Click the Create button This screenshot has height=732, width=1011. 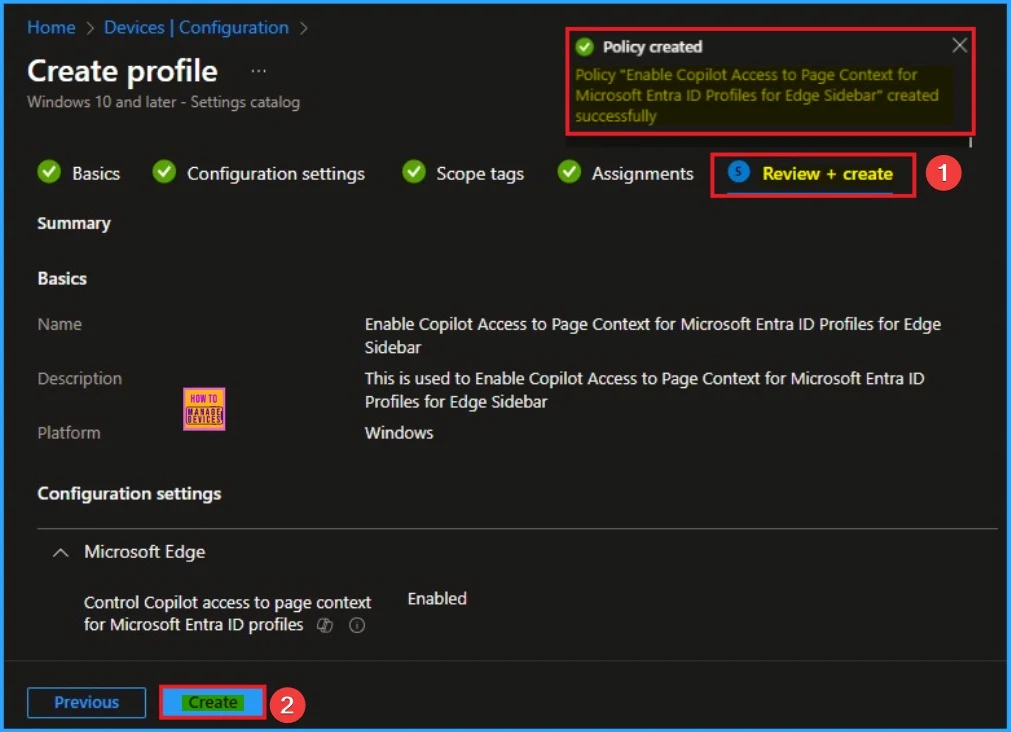211,702
